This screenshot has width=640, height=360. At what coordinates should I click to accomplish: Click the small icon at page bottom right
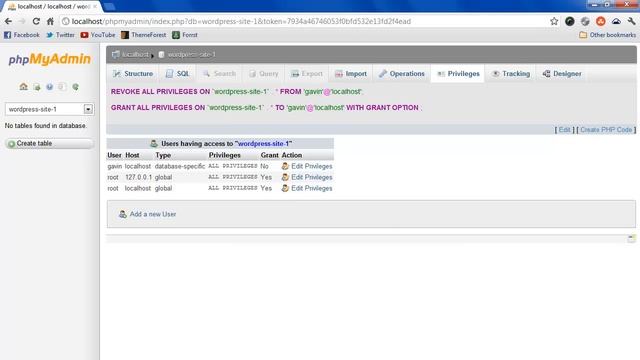coord(631,238)
